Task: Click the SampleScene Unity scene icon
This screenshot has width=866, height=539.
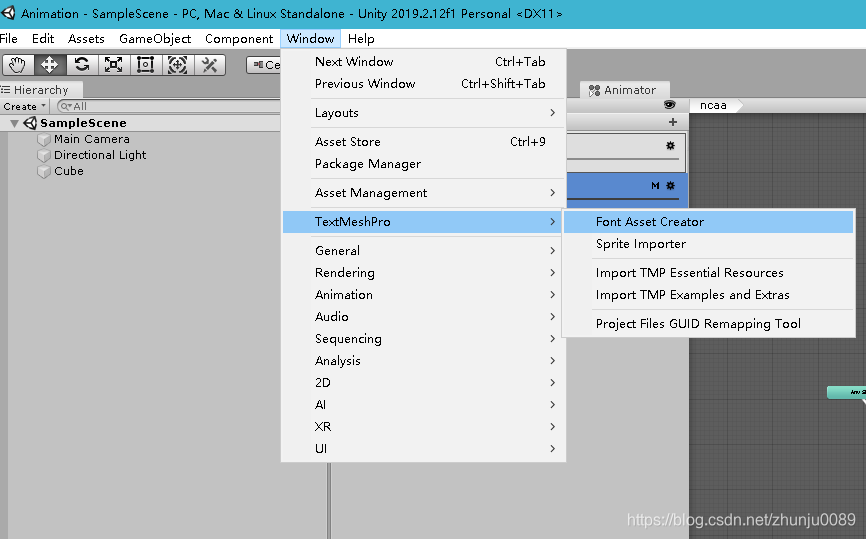Action: point(30,123)
